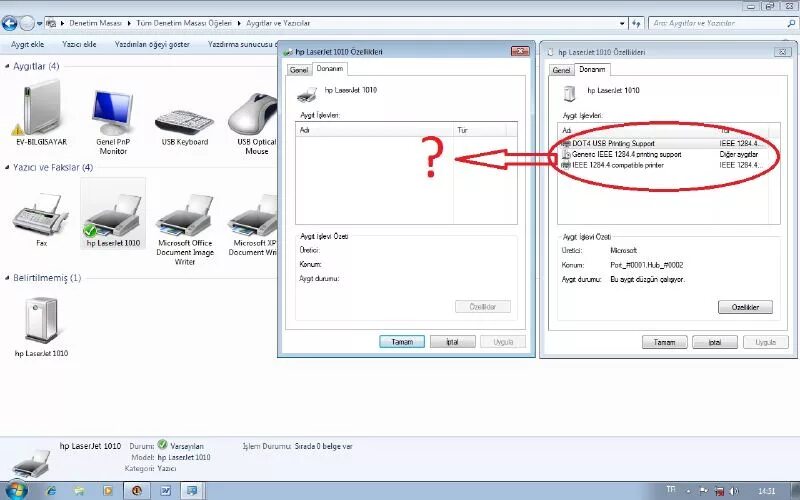
Task: Collapse the Belirtilmemiş (1) group
Action: [7, 278]
